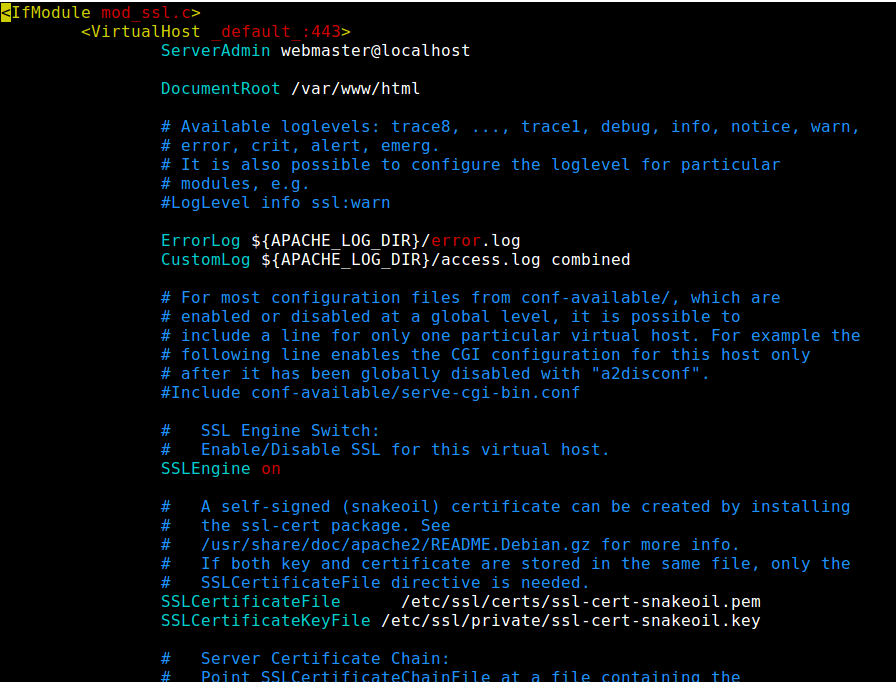Click the CustomLog directive keyword
This screenshot has height=682, width=896.
pyautogui.click(x=206, y=259)
